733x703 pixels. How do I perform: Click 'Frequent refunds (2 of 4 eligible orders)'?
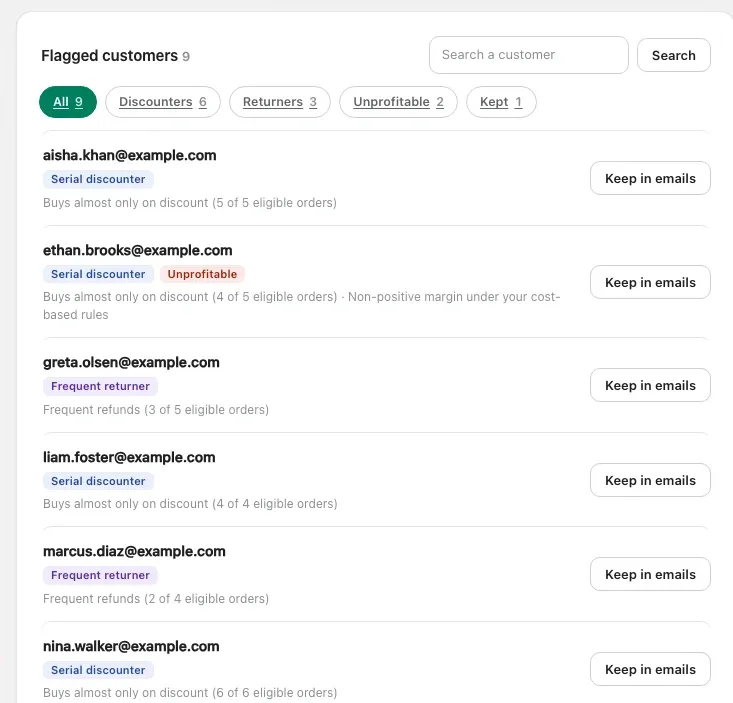tap(156, 599)
